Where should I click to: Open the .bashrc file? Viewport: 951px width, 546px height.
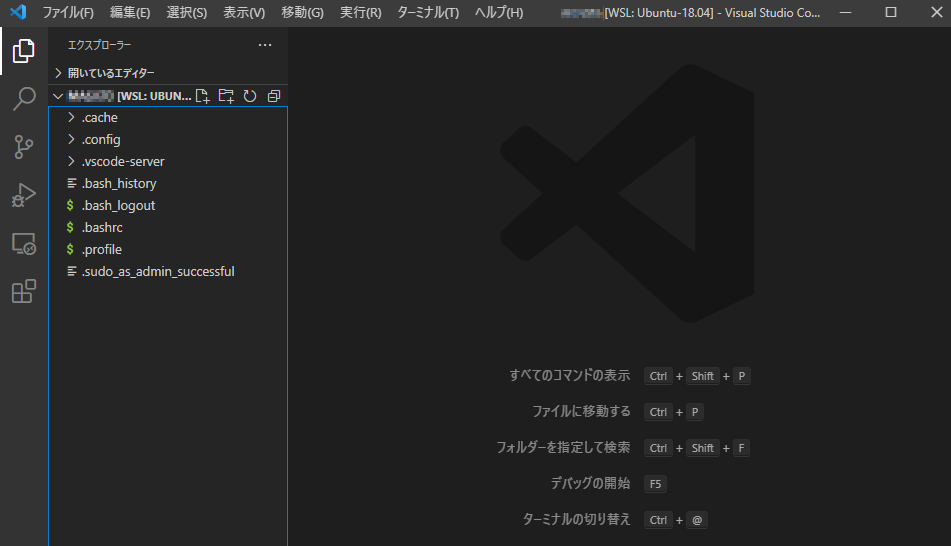click(x=168, y=228)
